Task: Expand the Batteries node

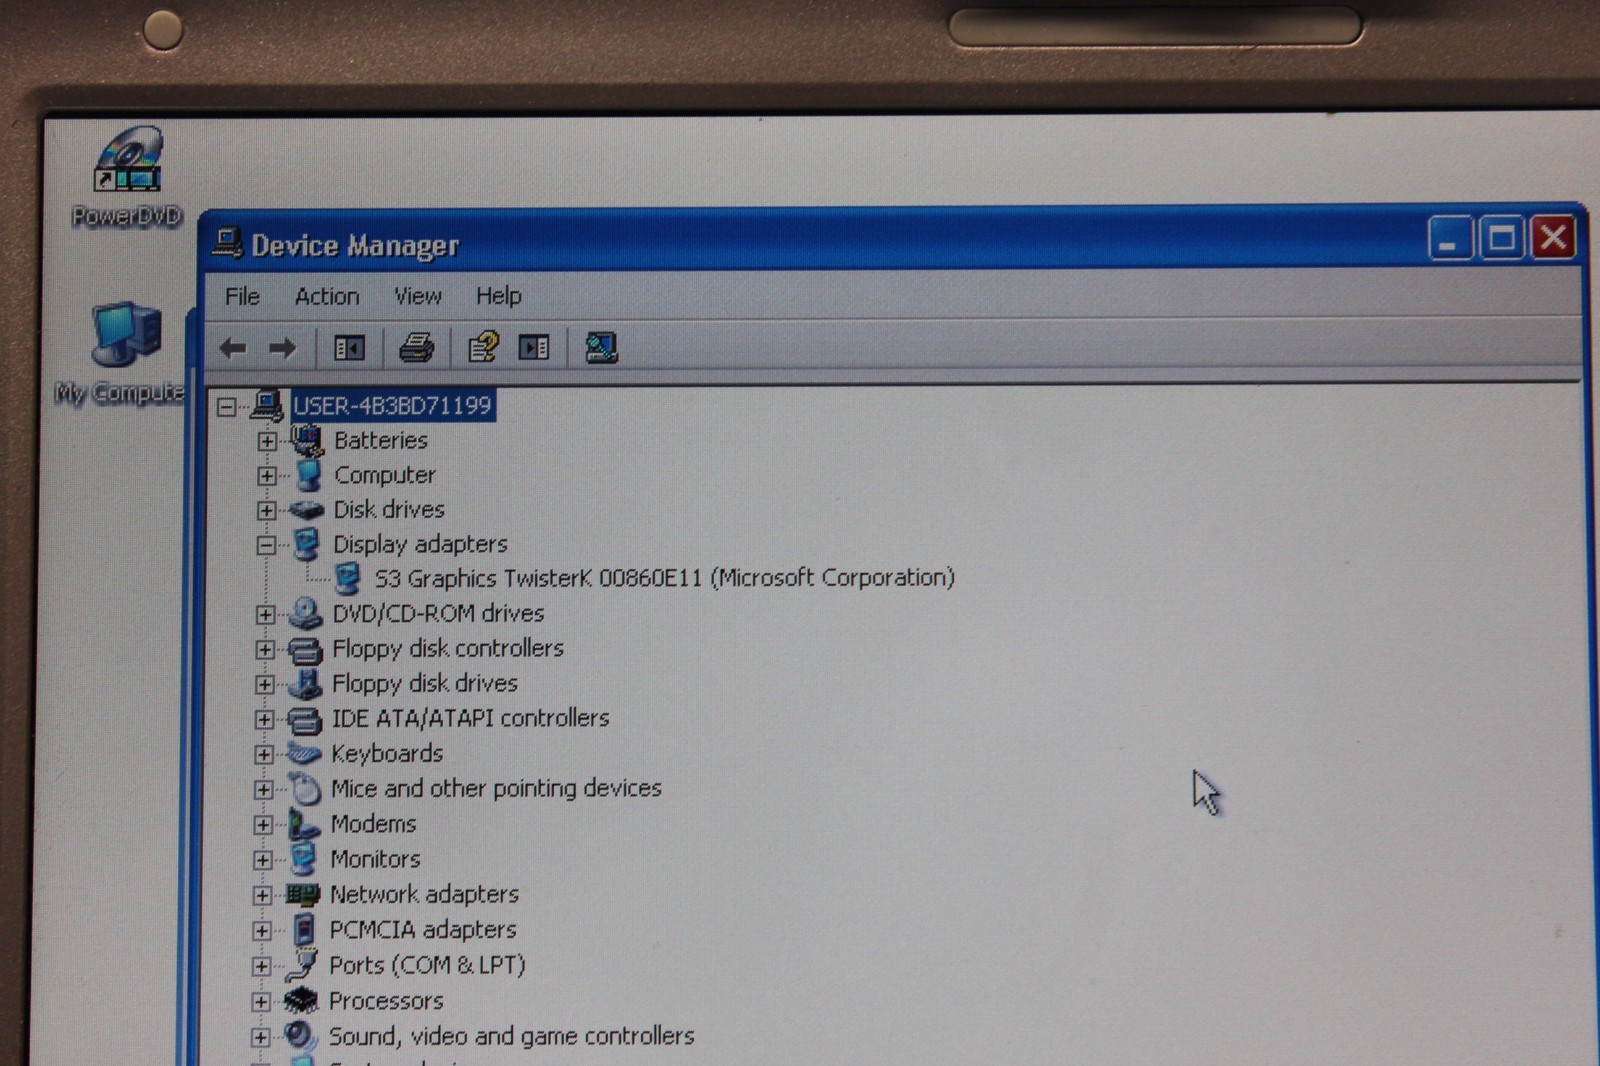Action: tap(267, 441)
